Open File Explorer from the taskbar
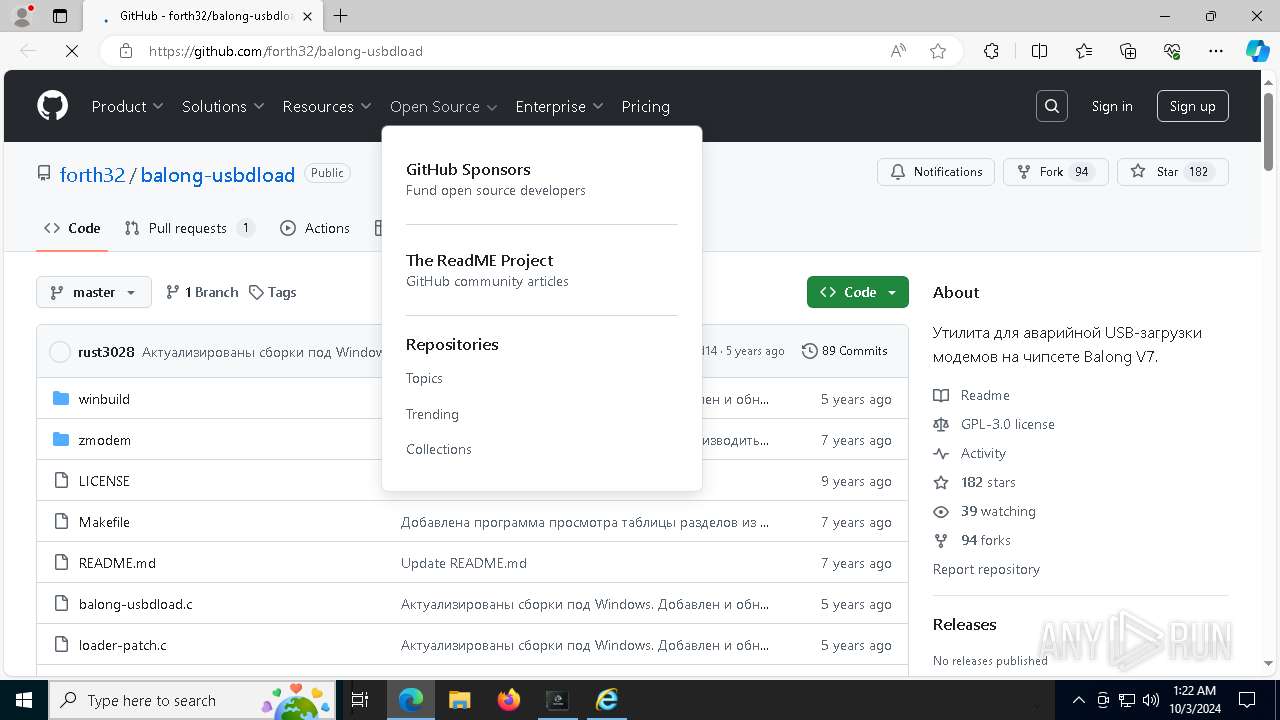Screen dimensions: 1280x720 [459, 700]
